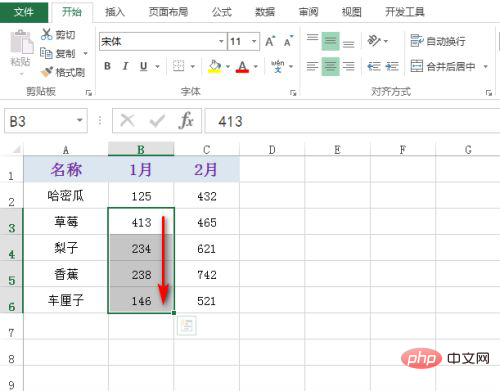Click 合并后居中 merge and center
Viewport: 500px width, 391px height.
click(x=443, y=66)
